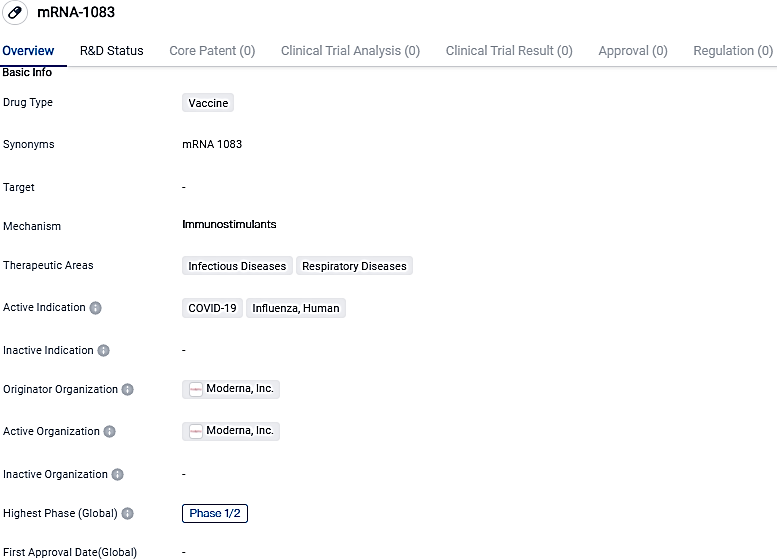The height and width of the screenshot is (560, 777).
Task: Click the COVID-19 indication tag
Action: click(212, 308)
